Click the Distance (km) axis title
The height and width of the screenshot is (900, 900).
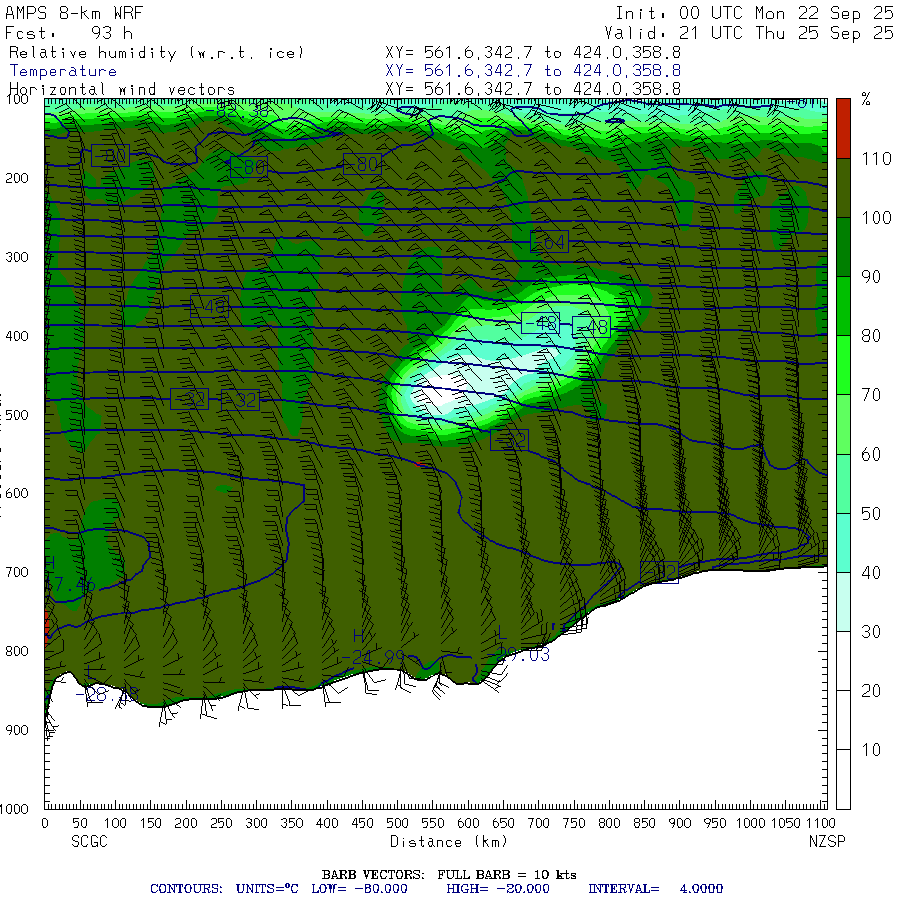[435, 842]
